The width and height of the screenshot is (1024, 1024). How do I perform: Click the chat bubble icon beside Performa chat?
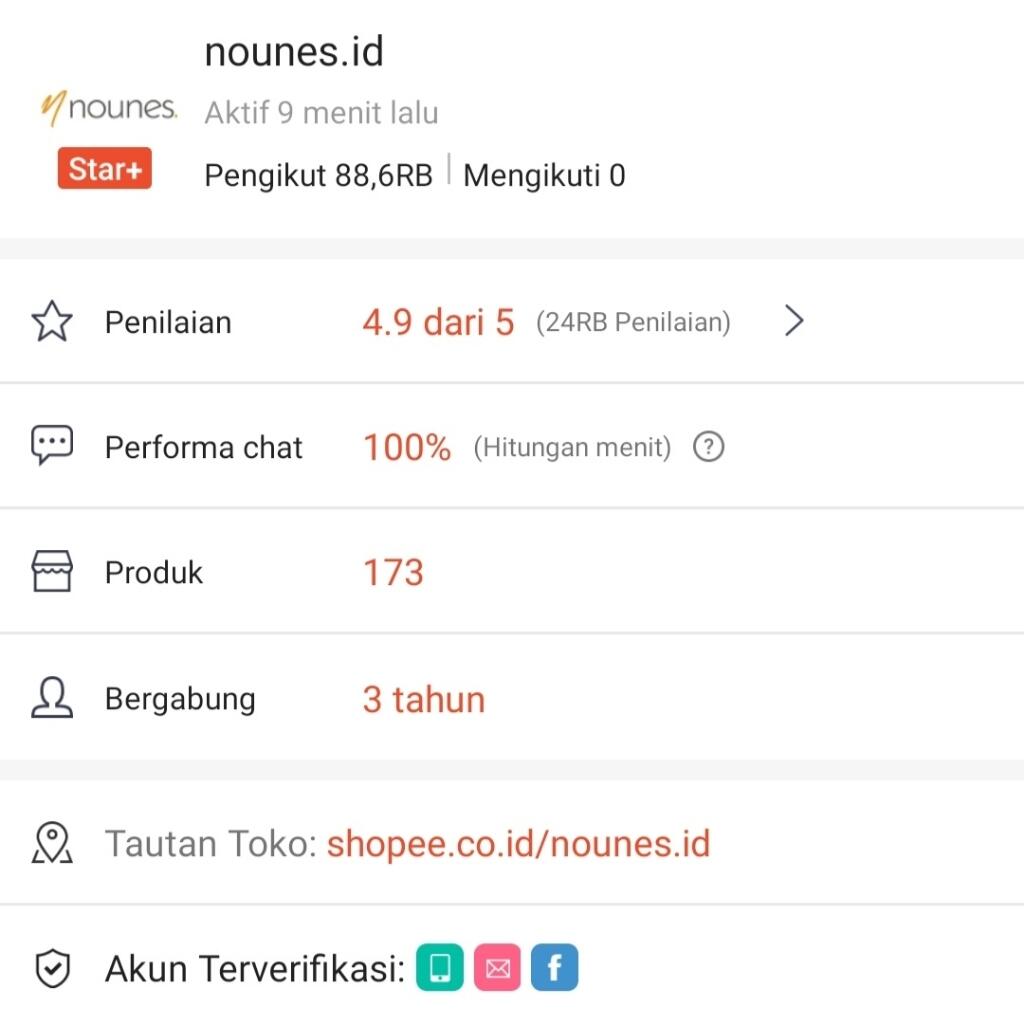[x=52, y=446]
